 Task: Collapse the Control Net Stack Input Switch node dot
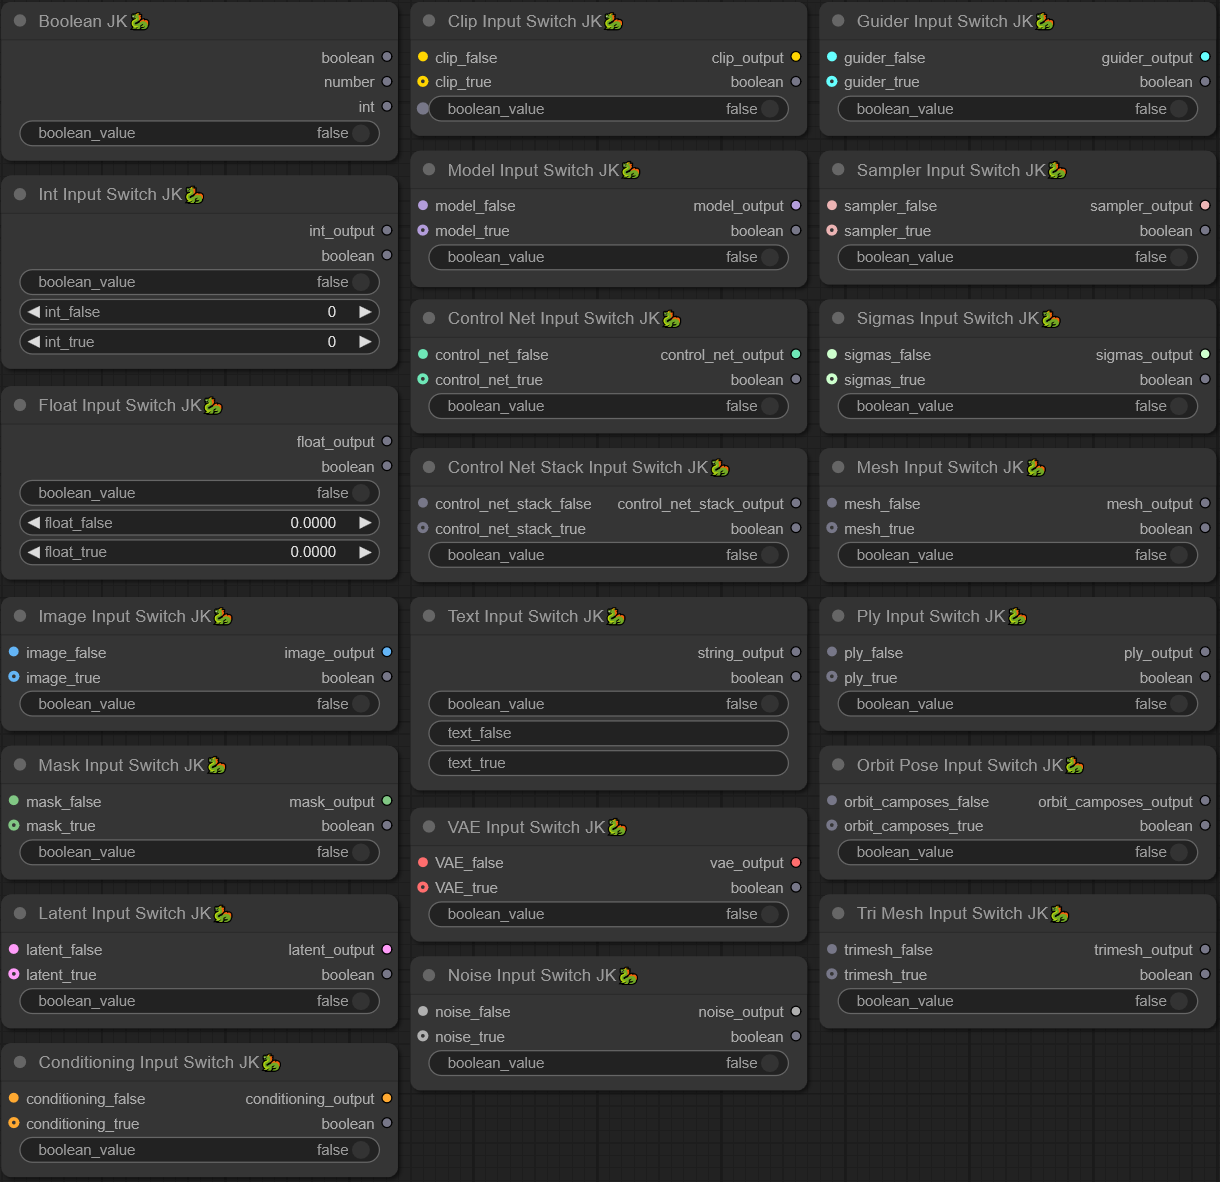coord(429,467)
